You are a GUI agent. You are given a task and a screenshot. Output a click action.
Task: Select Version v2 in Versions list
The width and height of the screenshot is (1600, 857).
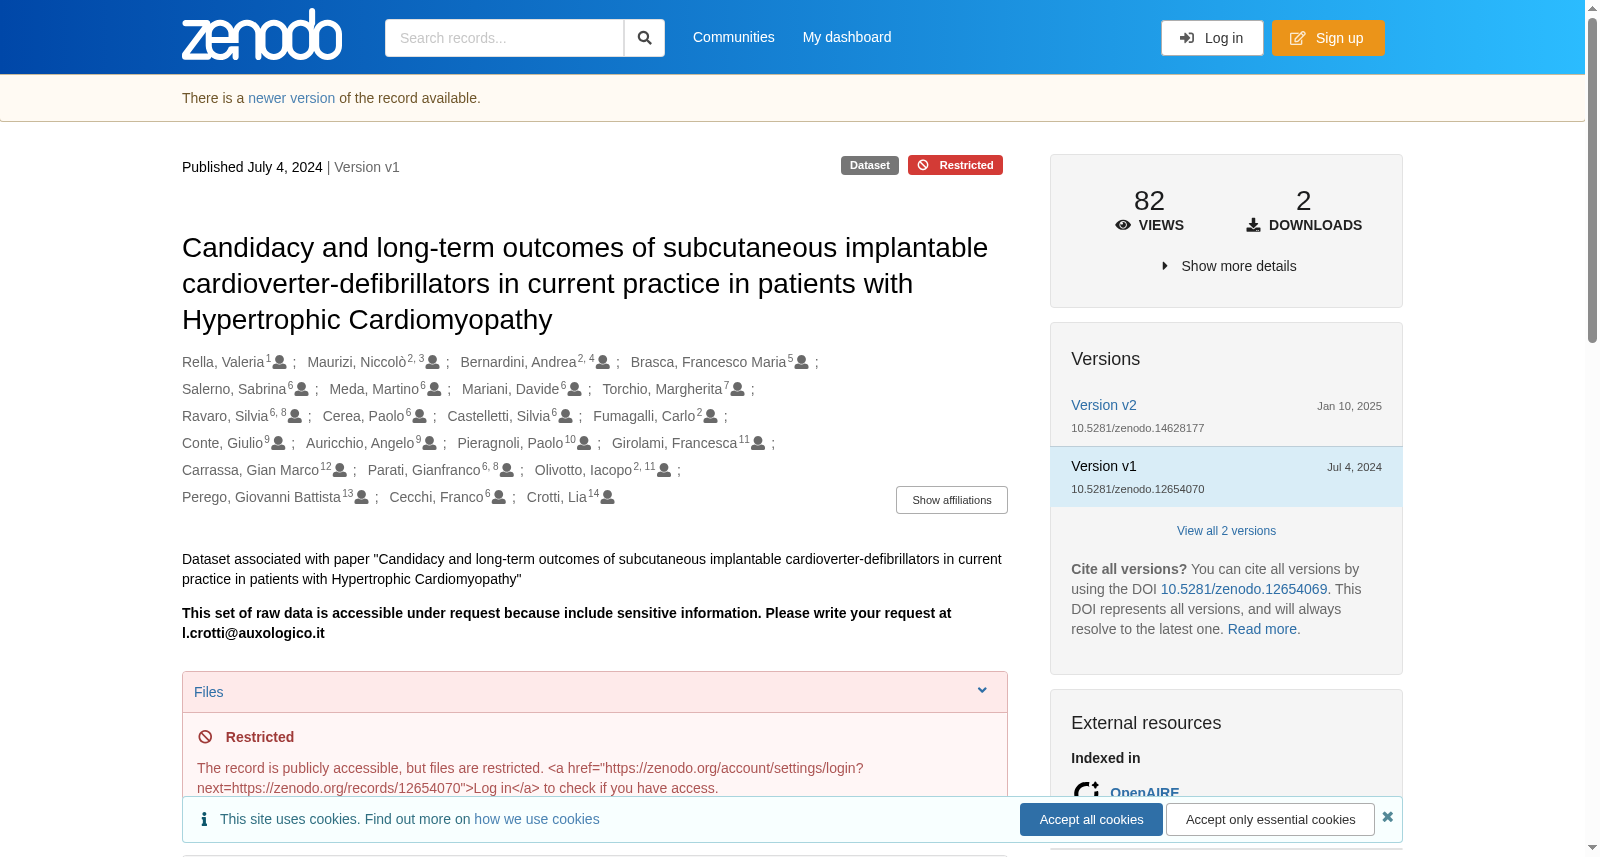[1104, 405]
